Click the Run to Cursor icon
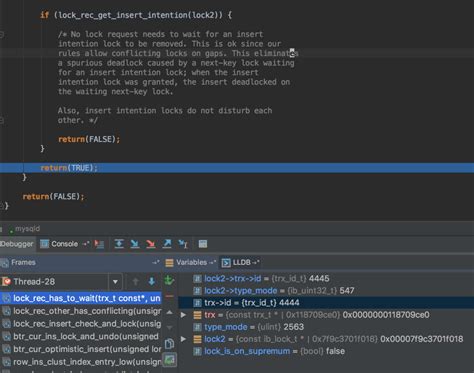 183,244
